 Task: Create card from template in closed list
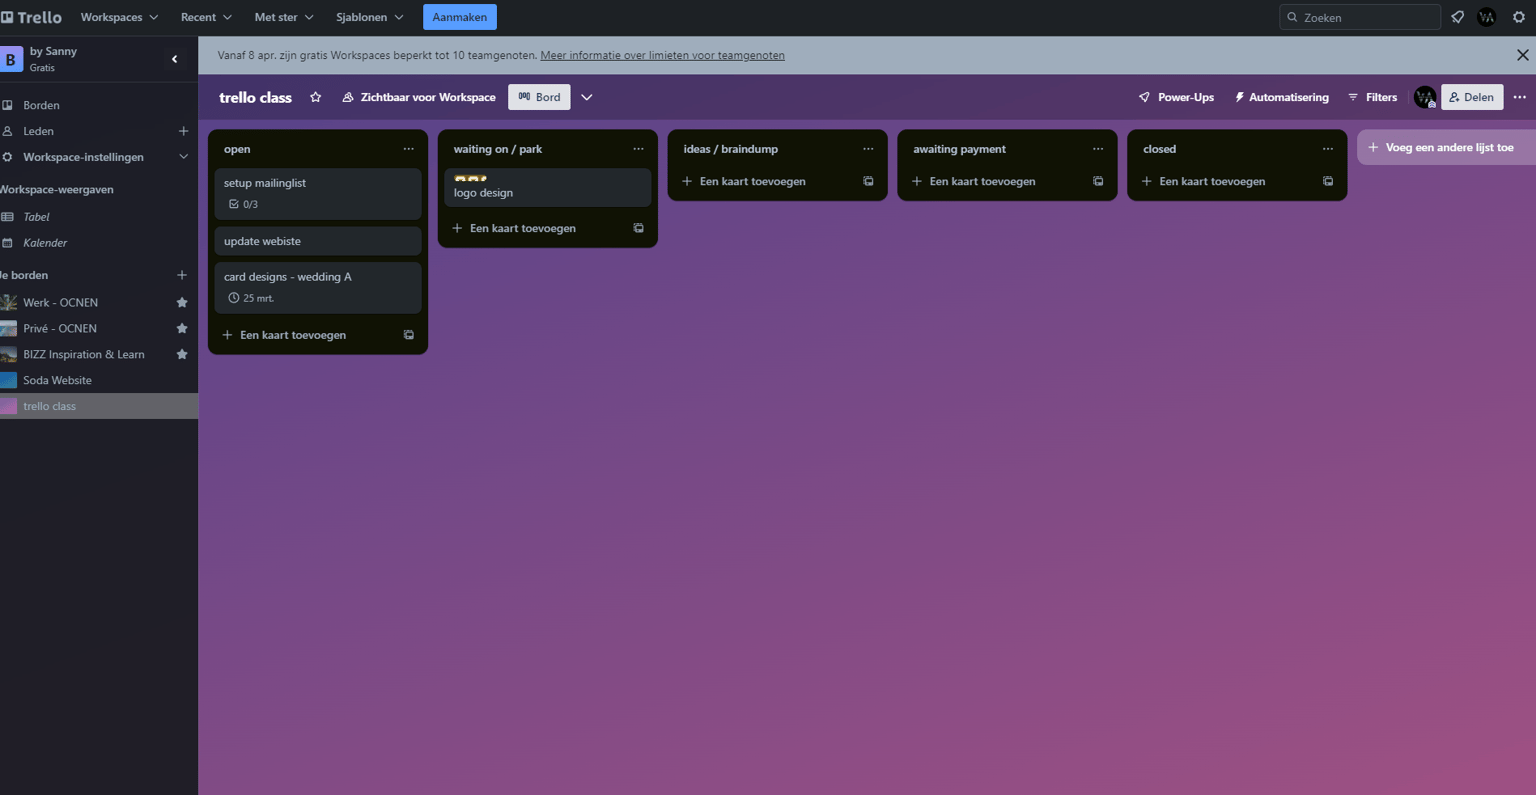click(x=1328, y=181)
